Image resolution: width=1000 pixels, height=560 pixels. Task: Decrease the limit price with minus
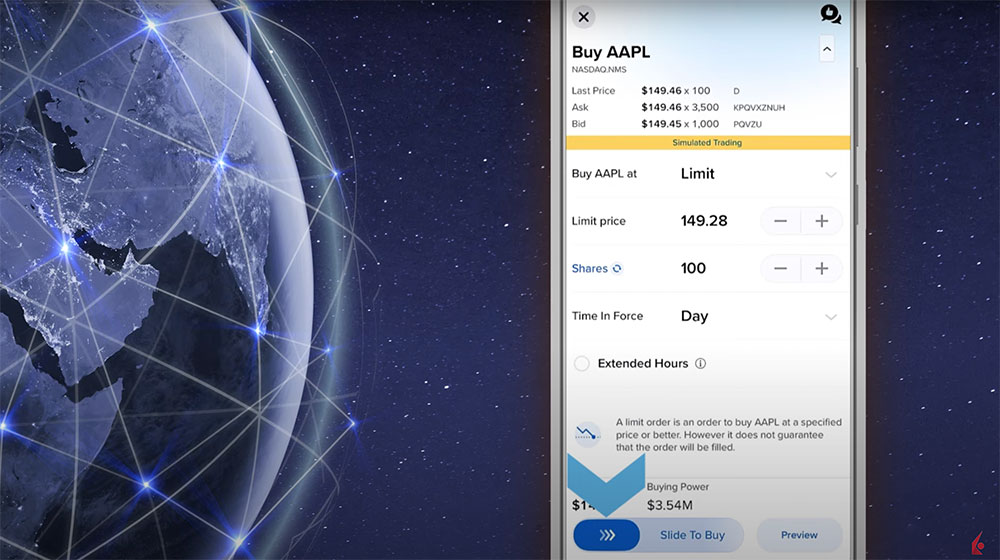(x=781, y=221)
